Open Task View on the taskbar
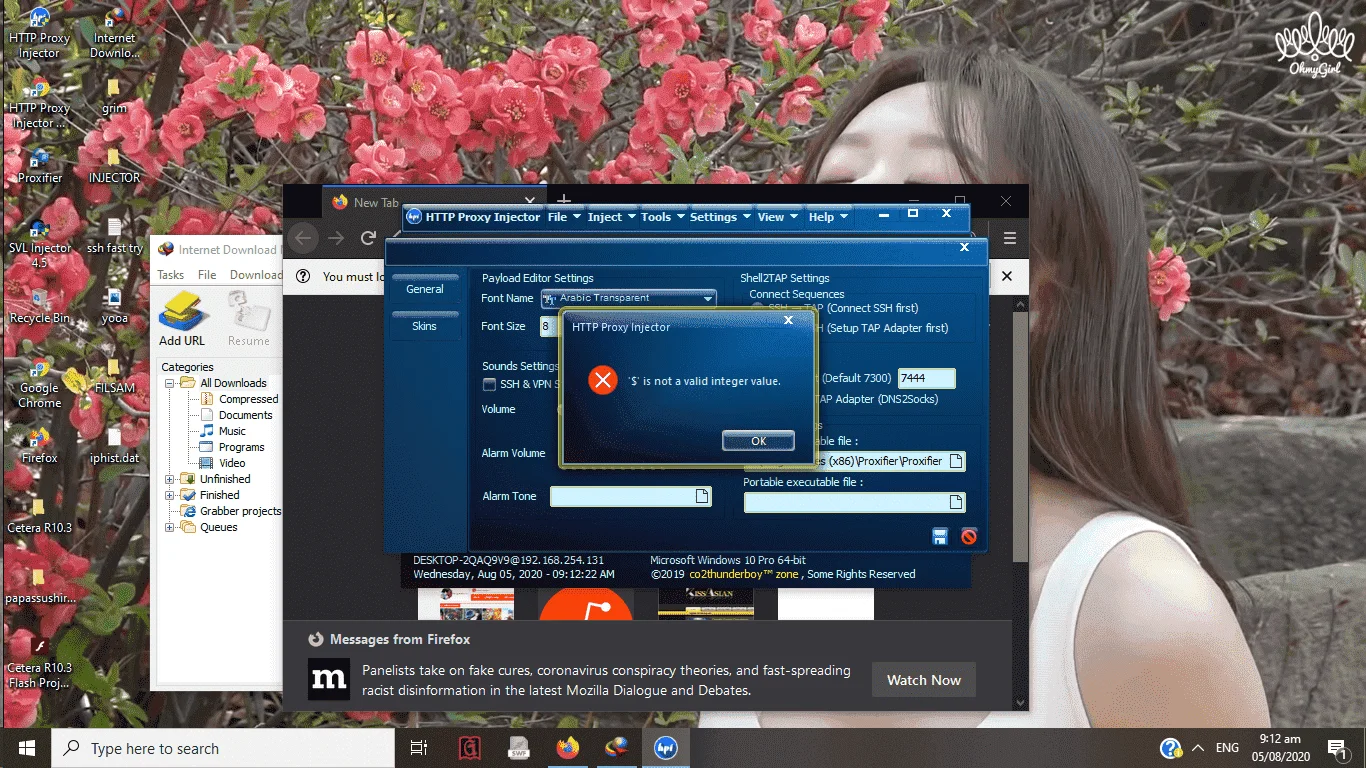1366x768 pixels. (x=419, y=748)
